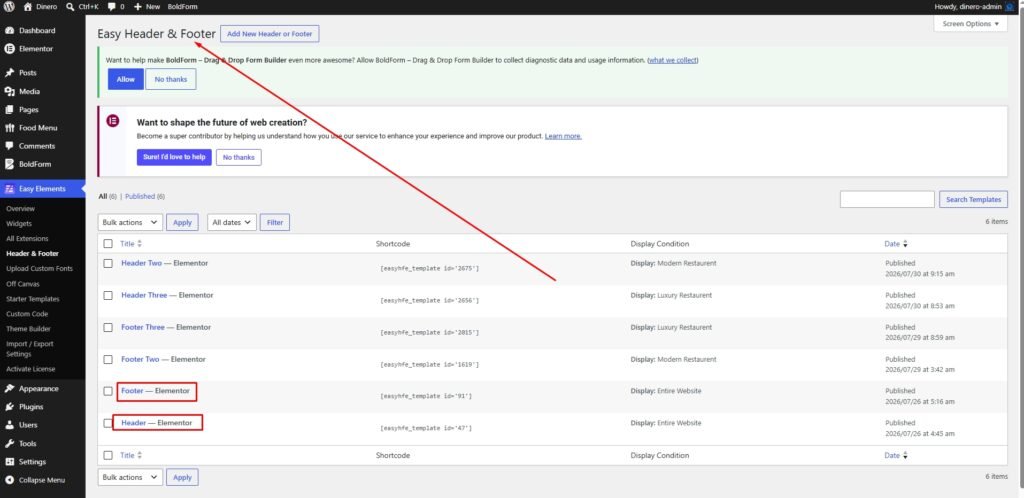Check the Header — Elementor row checkbox
The height and width of the screenshot is (498, 1024).
108,423
